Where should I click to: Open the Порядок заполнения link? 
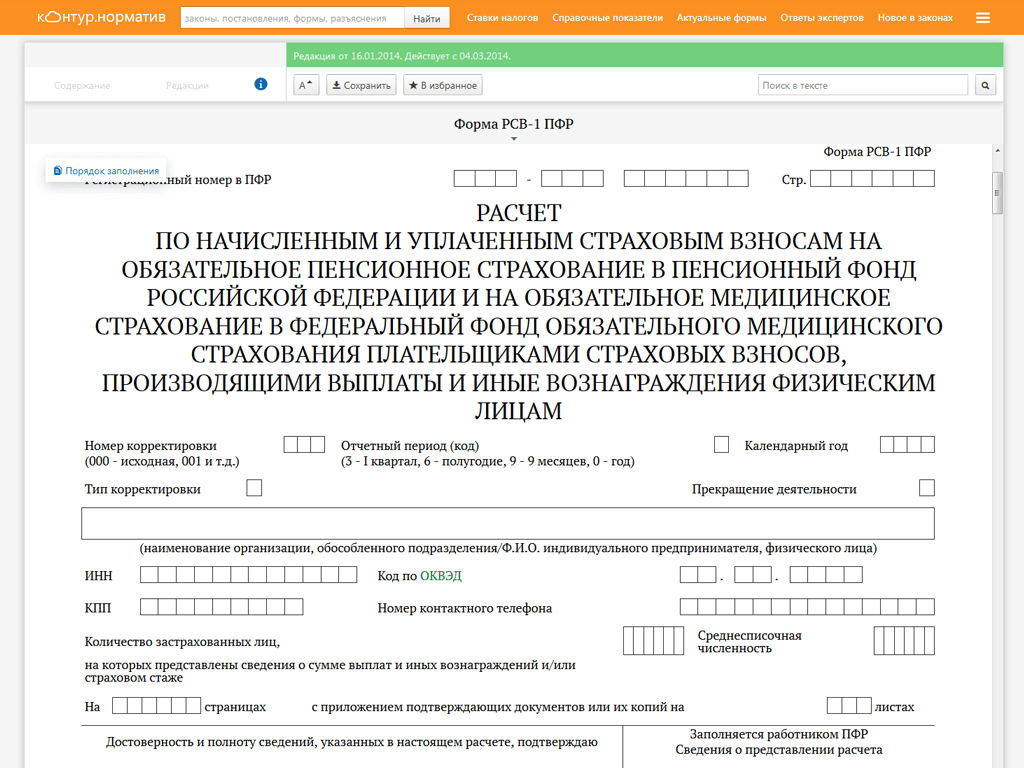(x=106, y=170)
